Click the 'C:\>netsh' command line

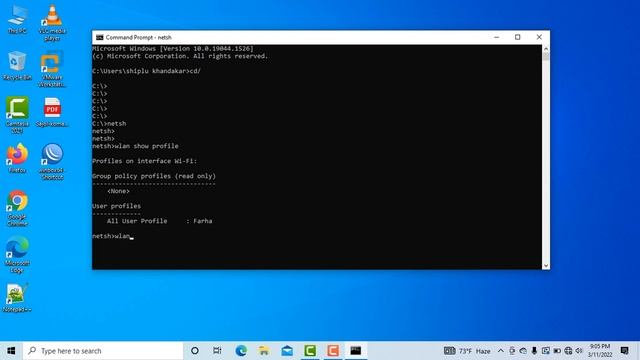click(109, 123)
